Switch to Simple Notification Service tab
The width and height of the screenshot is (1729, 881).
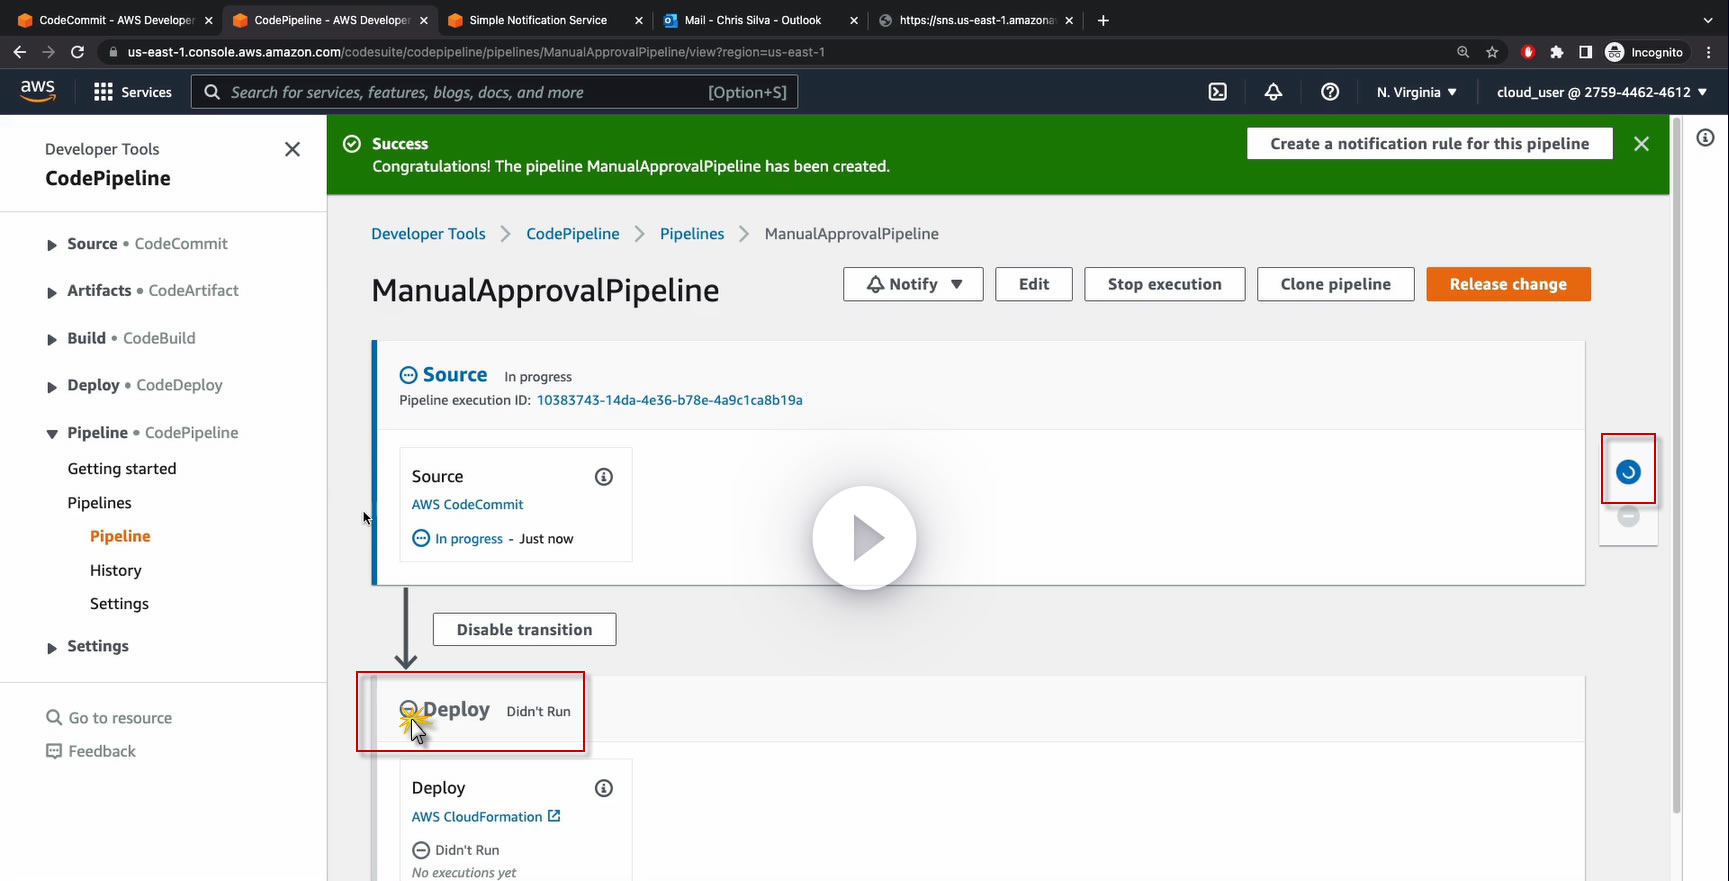click(x=538, y=20)
